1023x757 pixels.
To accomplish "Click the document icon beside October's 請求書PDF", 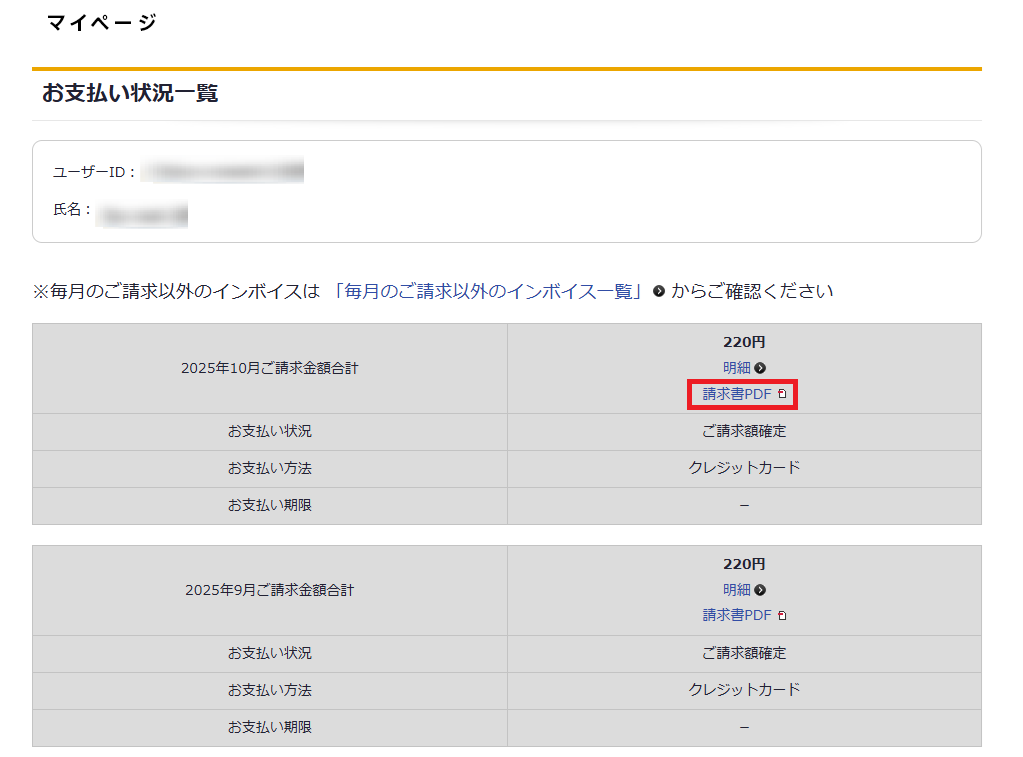I will [782, 394].
